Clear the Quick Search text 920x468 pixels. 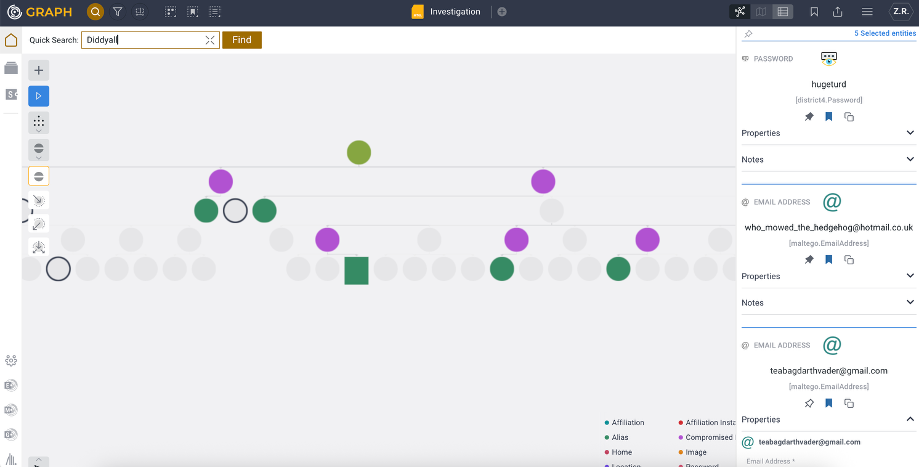tap(209, 40)
